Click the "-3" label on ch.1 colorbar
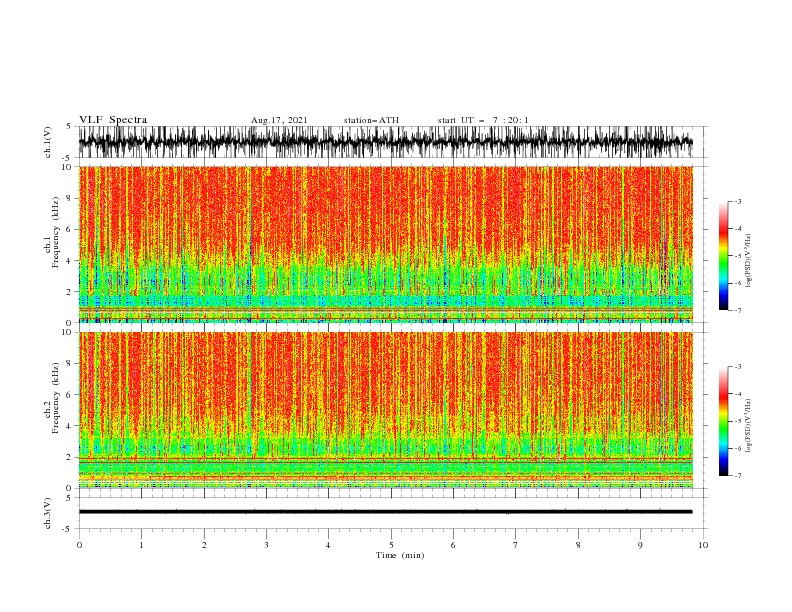The width and height of the screenshot is (792, 612). coord(737,201)
